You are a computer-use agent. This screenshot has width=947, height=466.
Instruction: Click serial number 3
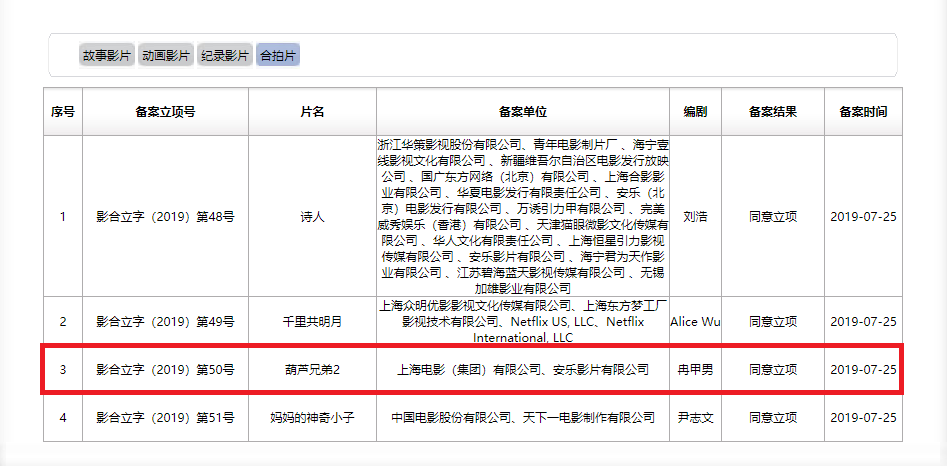pos(63,369)
